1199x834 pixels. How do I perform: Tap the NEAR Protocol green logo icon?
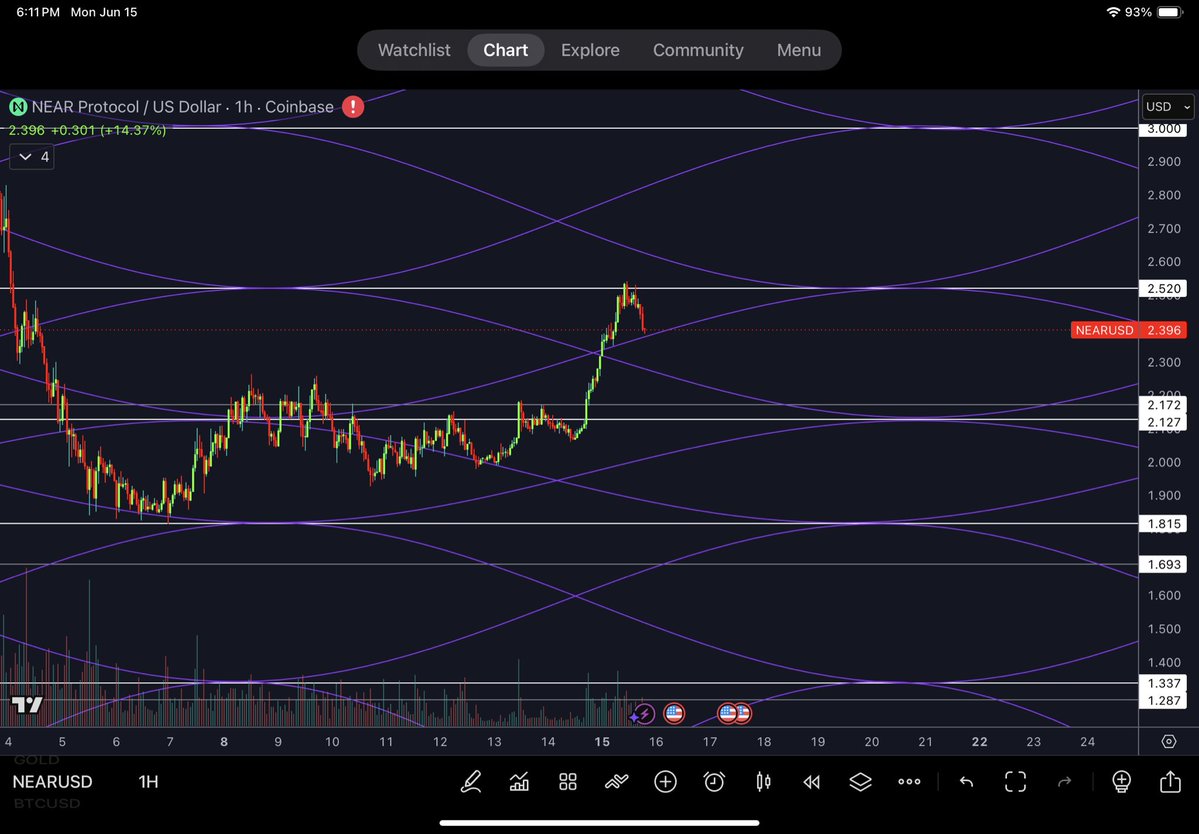[18, 107]
